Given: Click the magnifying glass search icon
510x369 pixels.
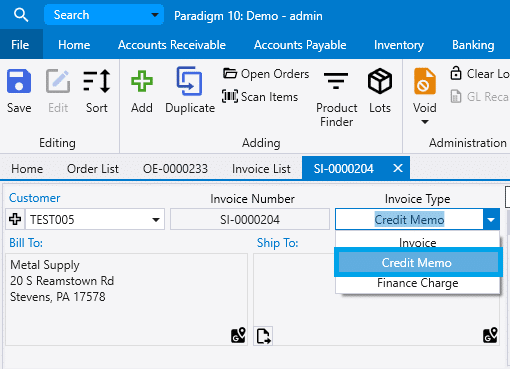Looking at the screenshot, I should [21, 15].
